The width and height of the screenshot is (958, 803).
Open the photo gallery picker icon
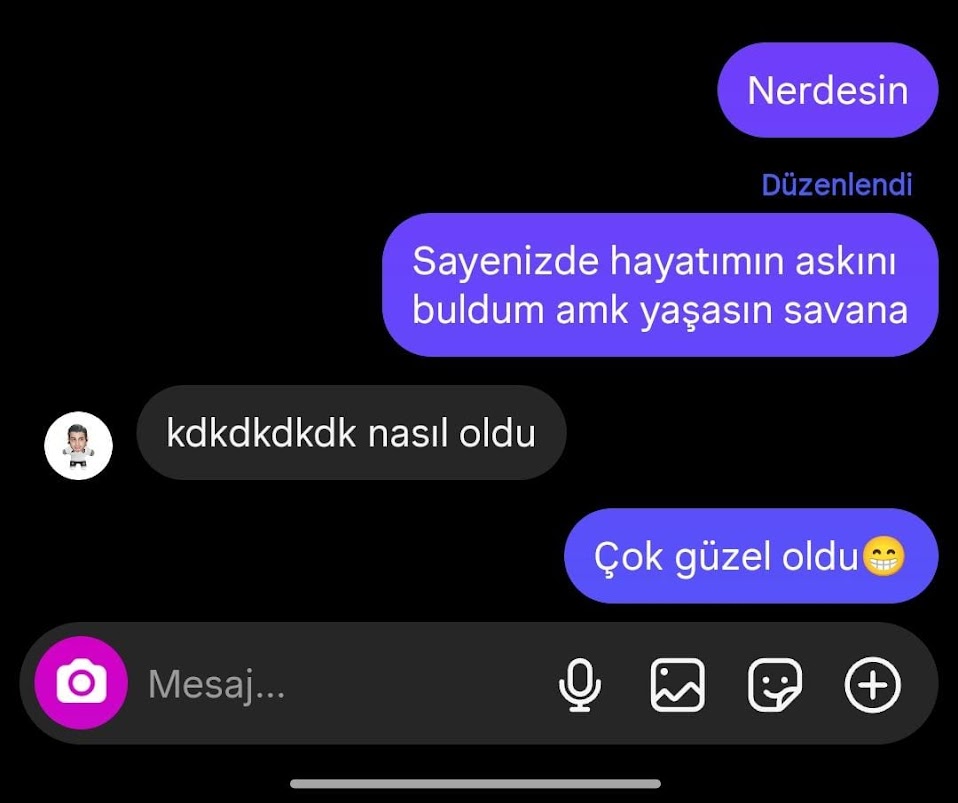pyautogui.click(x=677, y=684)
